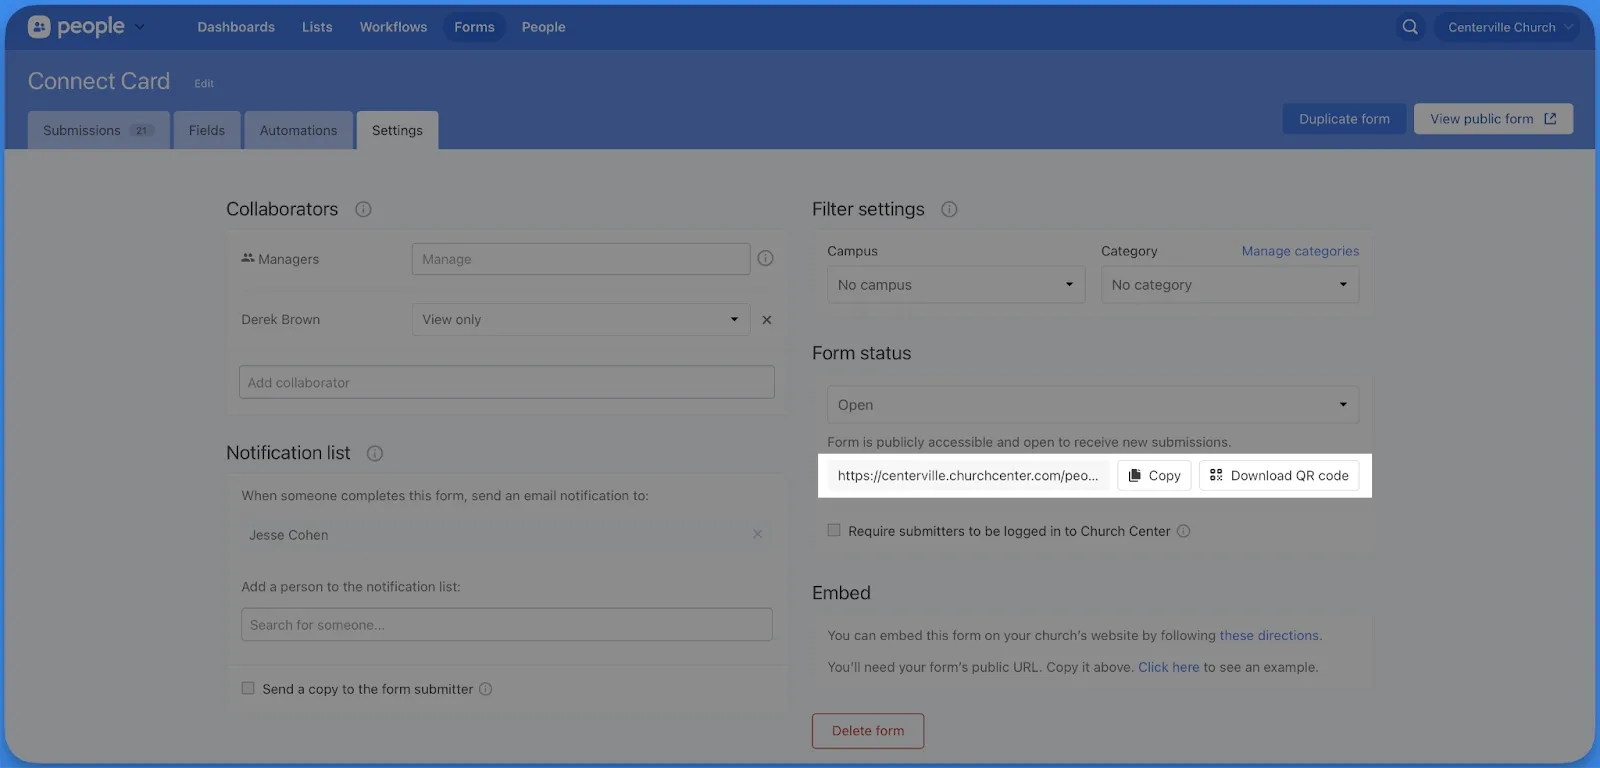The width and height of the screenshot is (1600, 768).
Task: Click the search magnifier icon
Action: [1410, 27]
